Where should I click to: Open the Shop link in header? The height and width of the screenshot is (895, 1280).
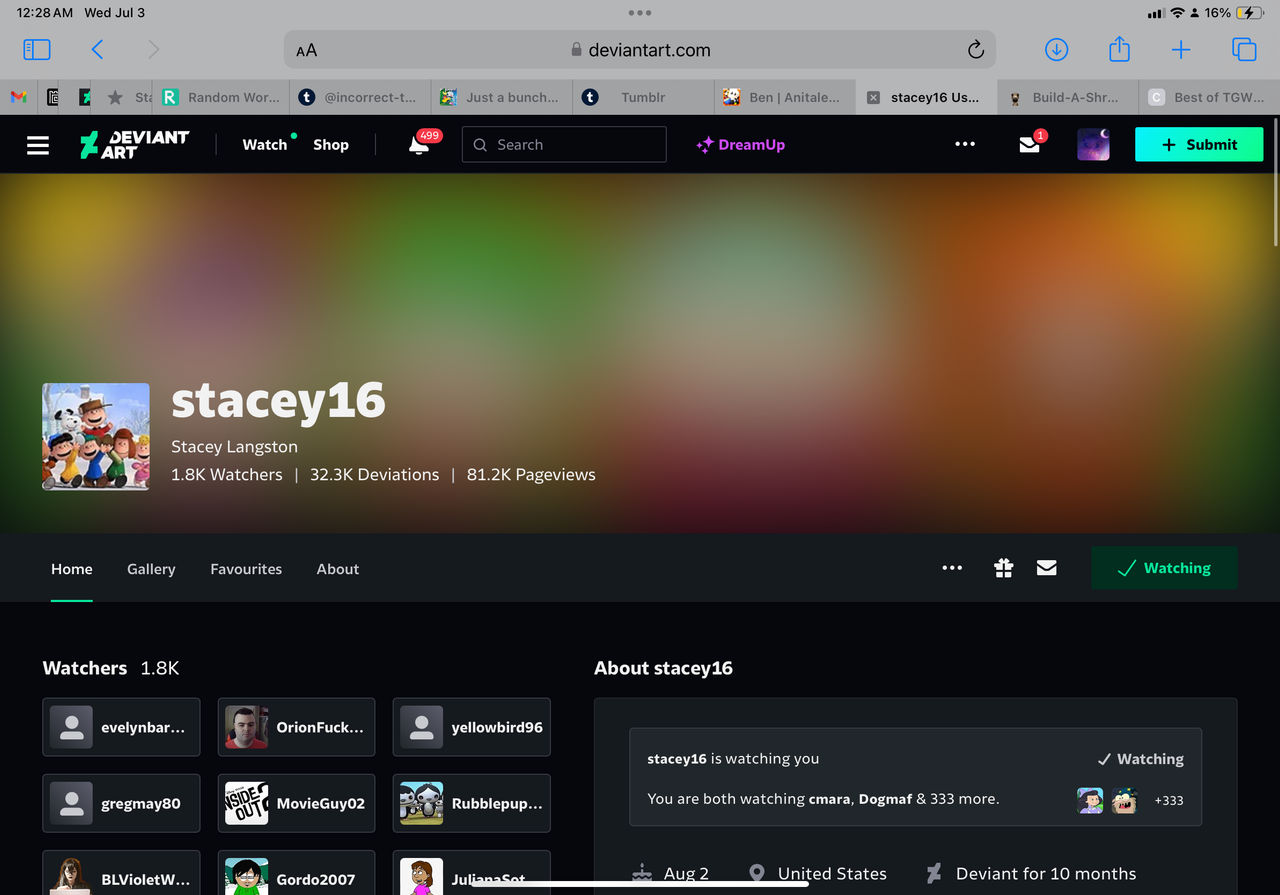click(x=331, y=145)
